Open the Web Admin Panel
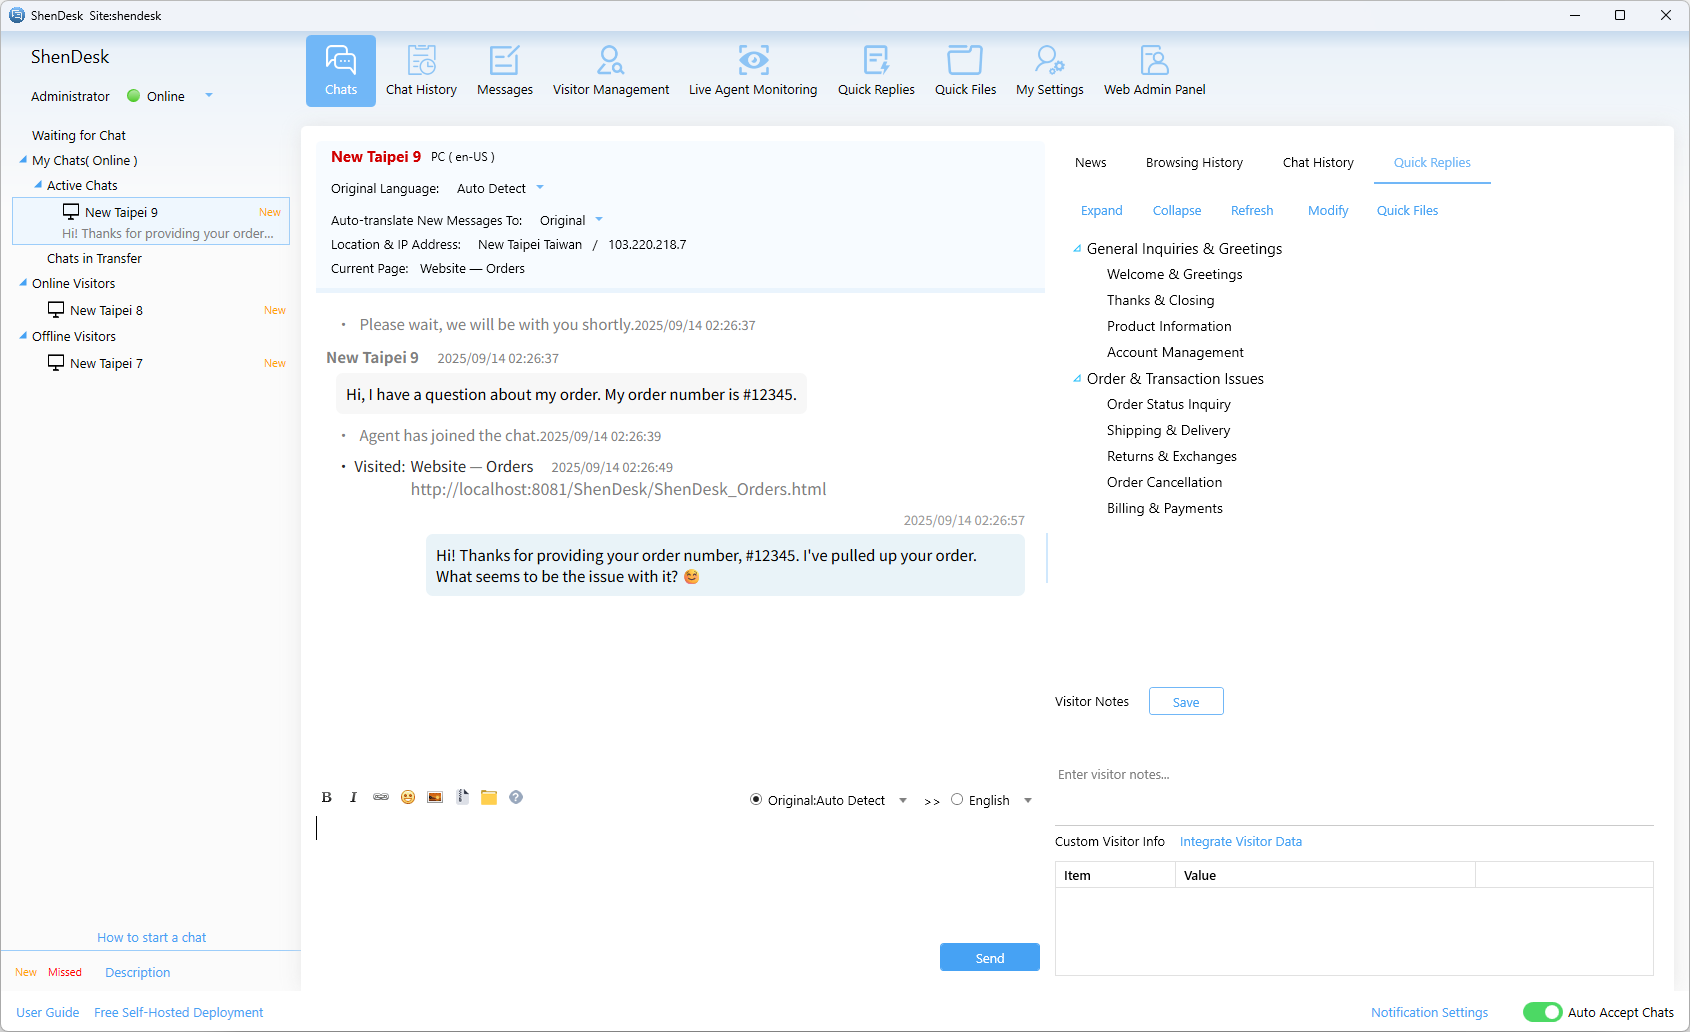 point(1154,71)
